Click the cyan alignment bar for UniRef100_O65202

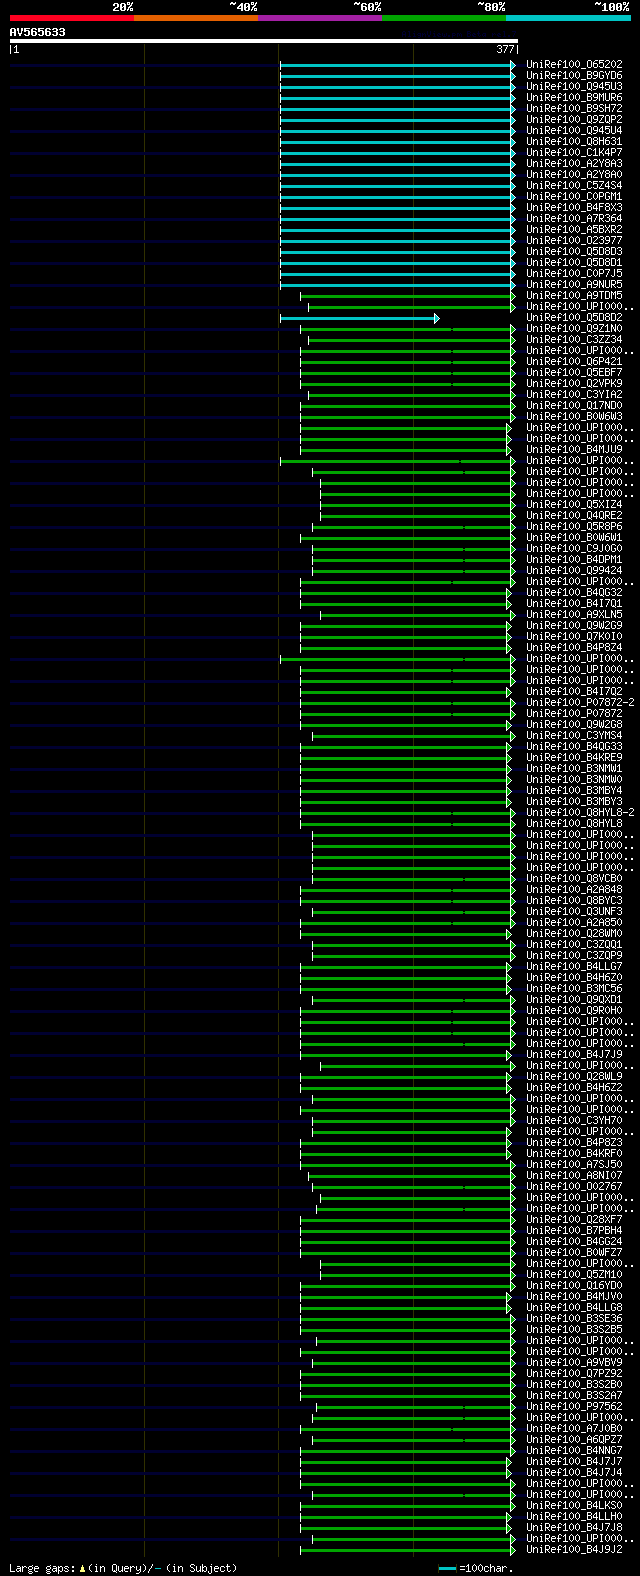coord(397,65)
